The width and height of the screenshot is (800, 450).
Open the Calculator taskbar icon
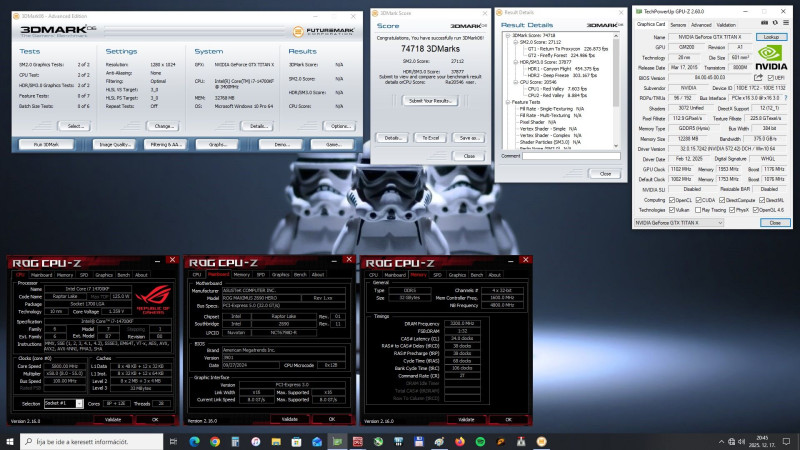235,441
